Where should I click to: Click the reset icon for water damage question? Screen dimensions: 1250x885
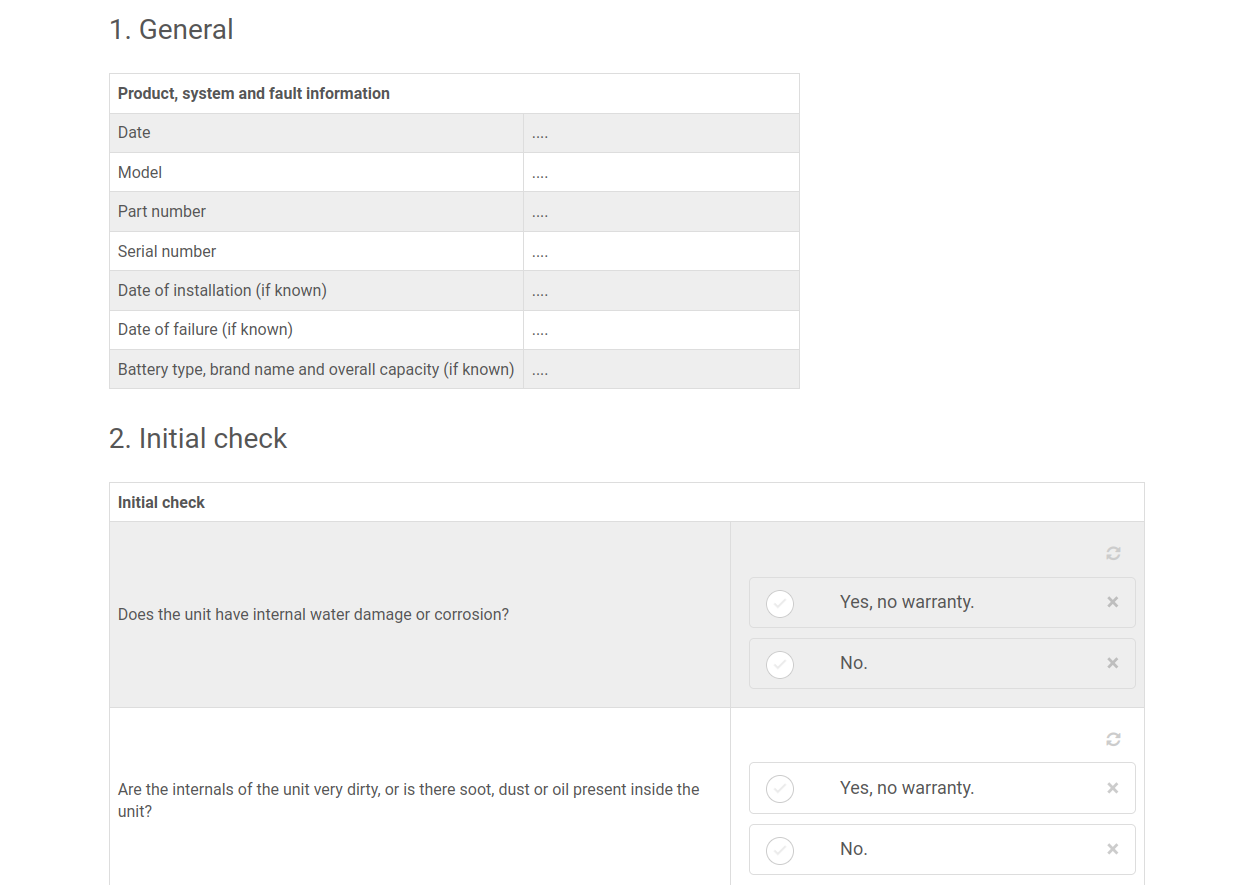[1113, 553]
